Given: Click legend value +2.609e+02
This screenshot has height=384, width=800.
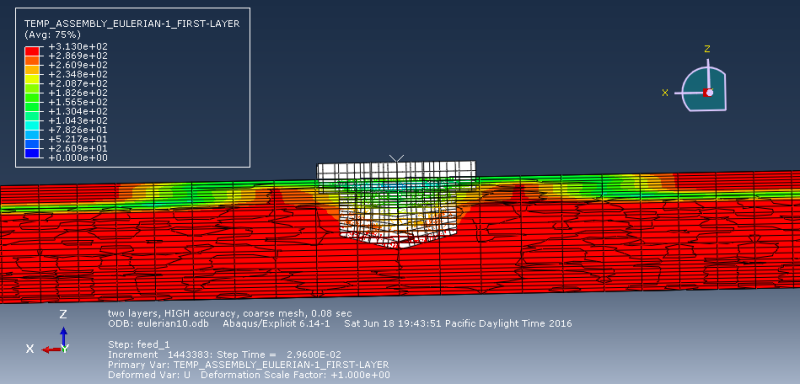Looking at the screenshot, I should [78, 65].
